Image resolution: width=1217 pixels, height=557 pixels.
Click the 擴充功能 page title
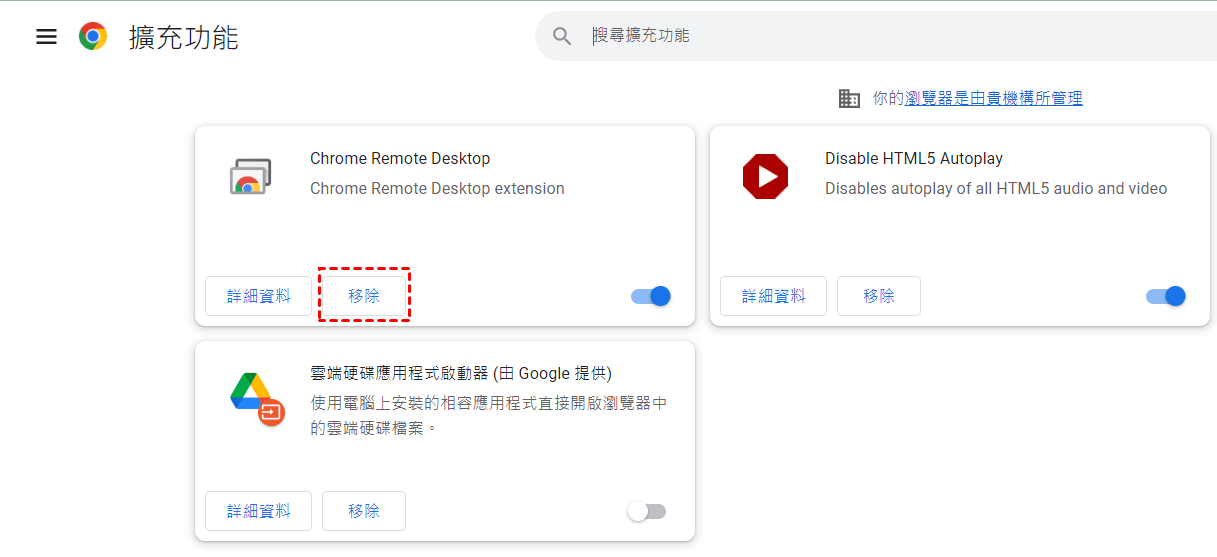tap(183, 38)
